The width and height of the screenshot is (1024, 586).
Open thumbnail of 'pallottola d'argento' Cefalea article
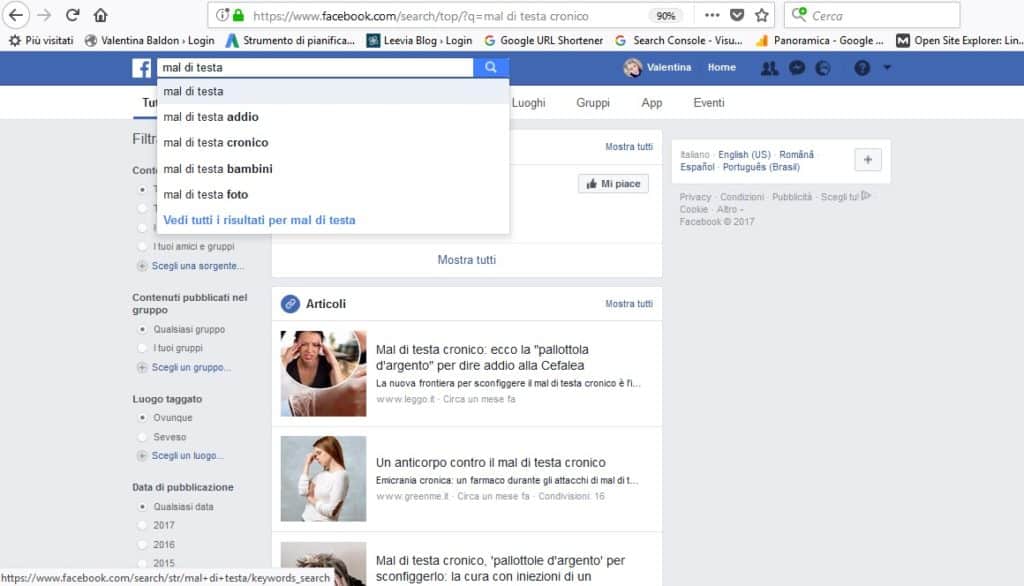coord(323,373)
